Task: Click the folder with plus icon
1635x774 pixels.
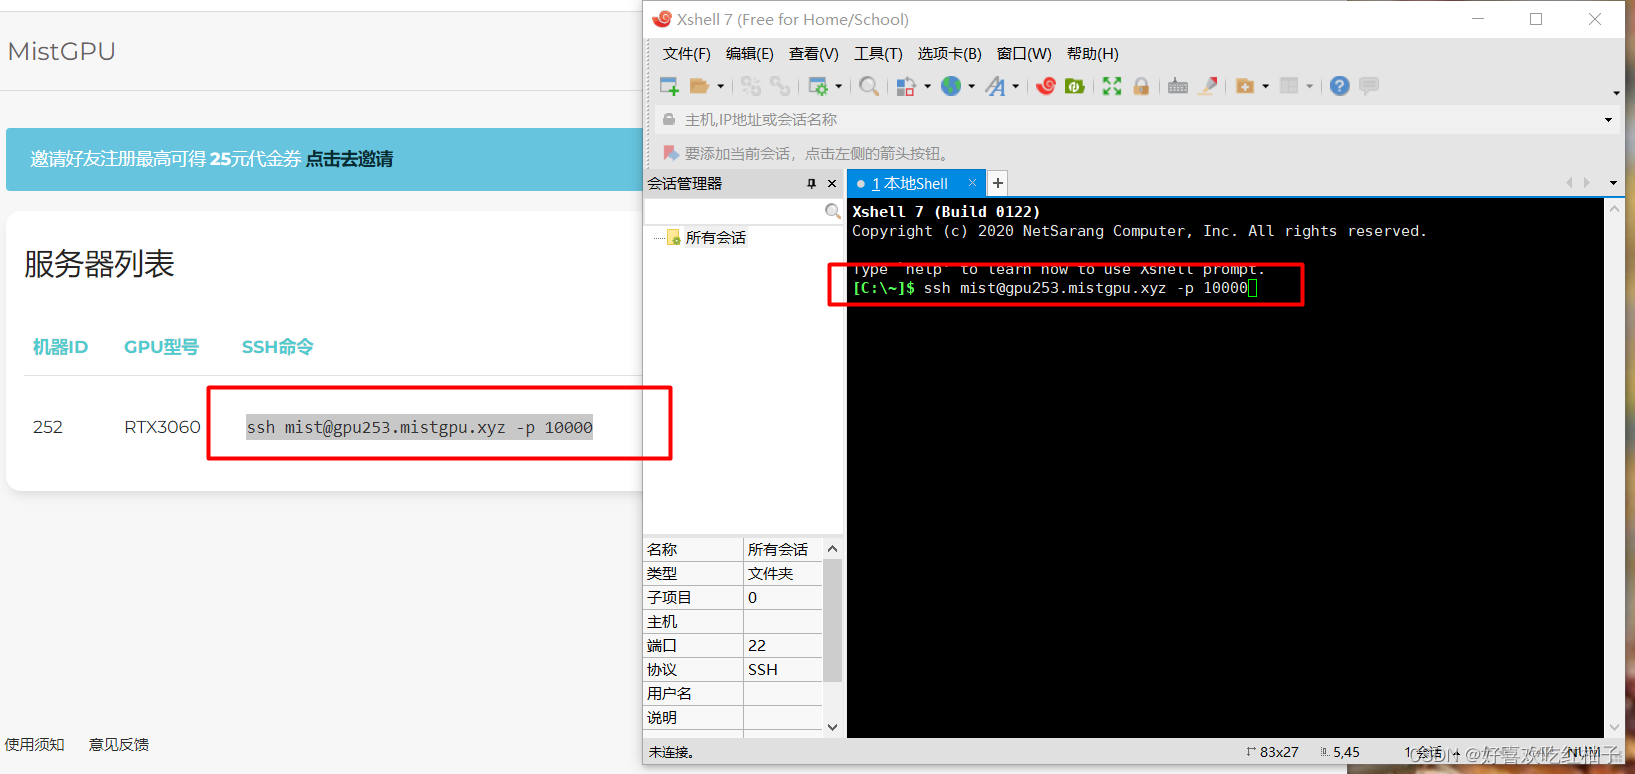Action: [x=1245, y=86]
